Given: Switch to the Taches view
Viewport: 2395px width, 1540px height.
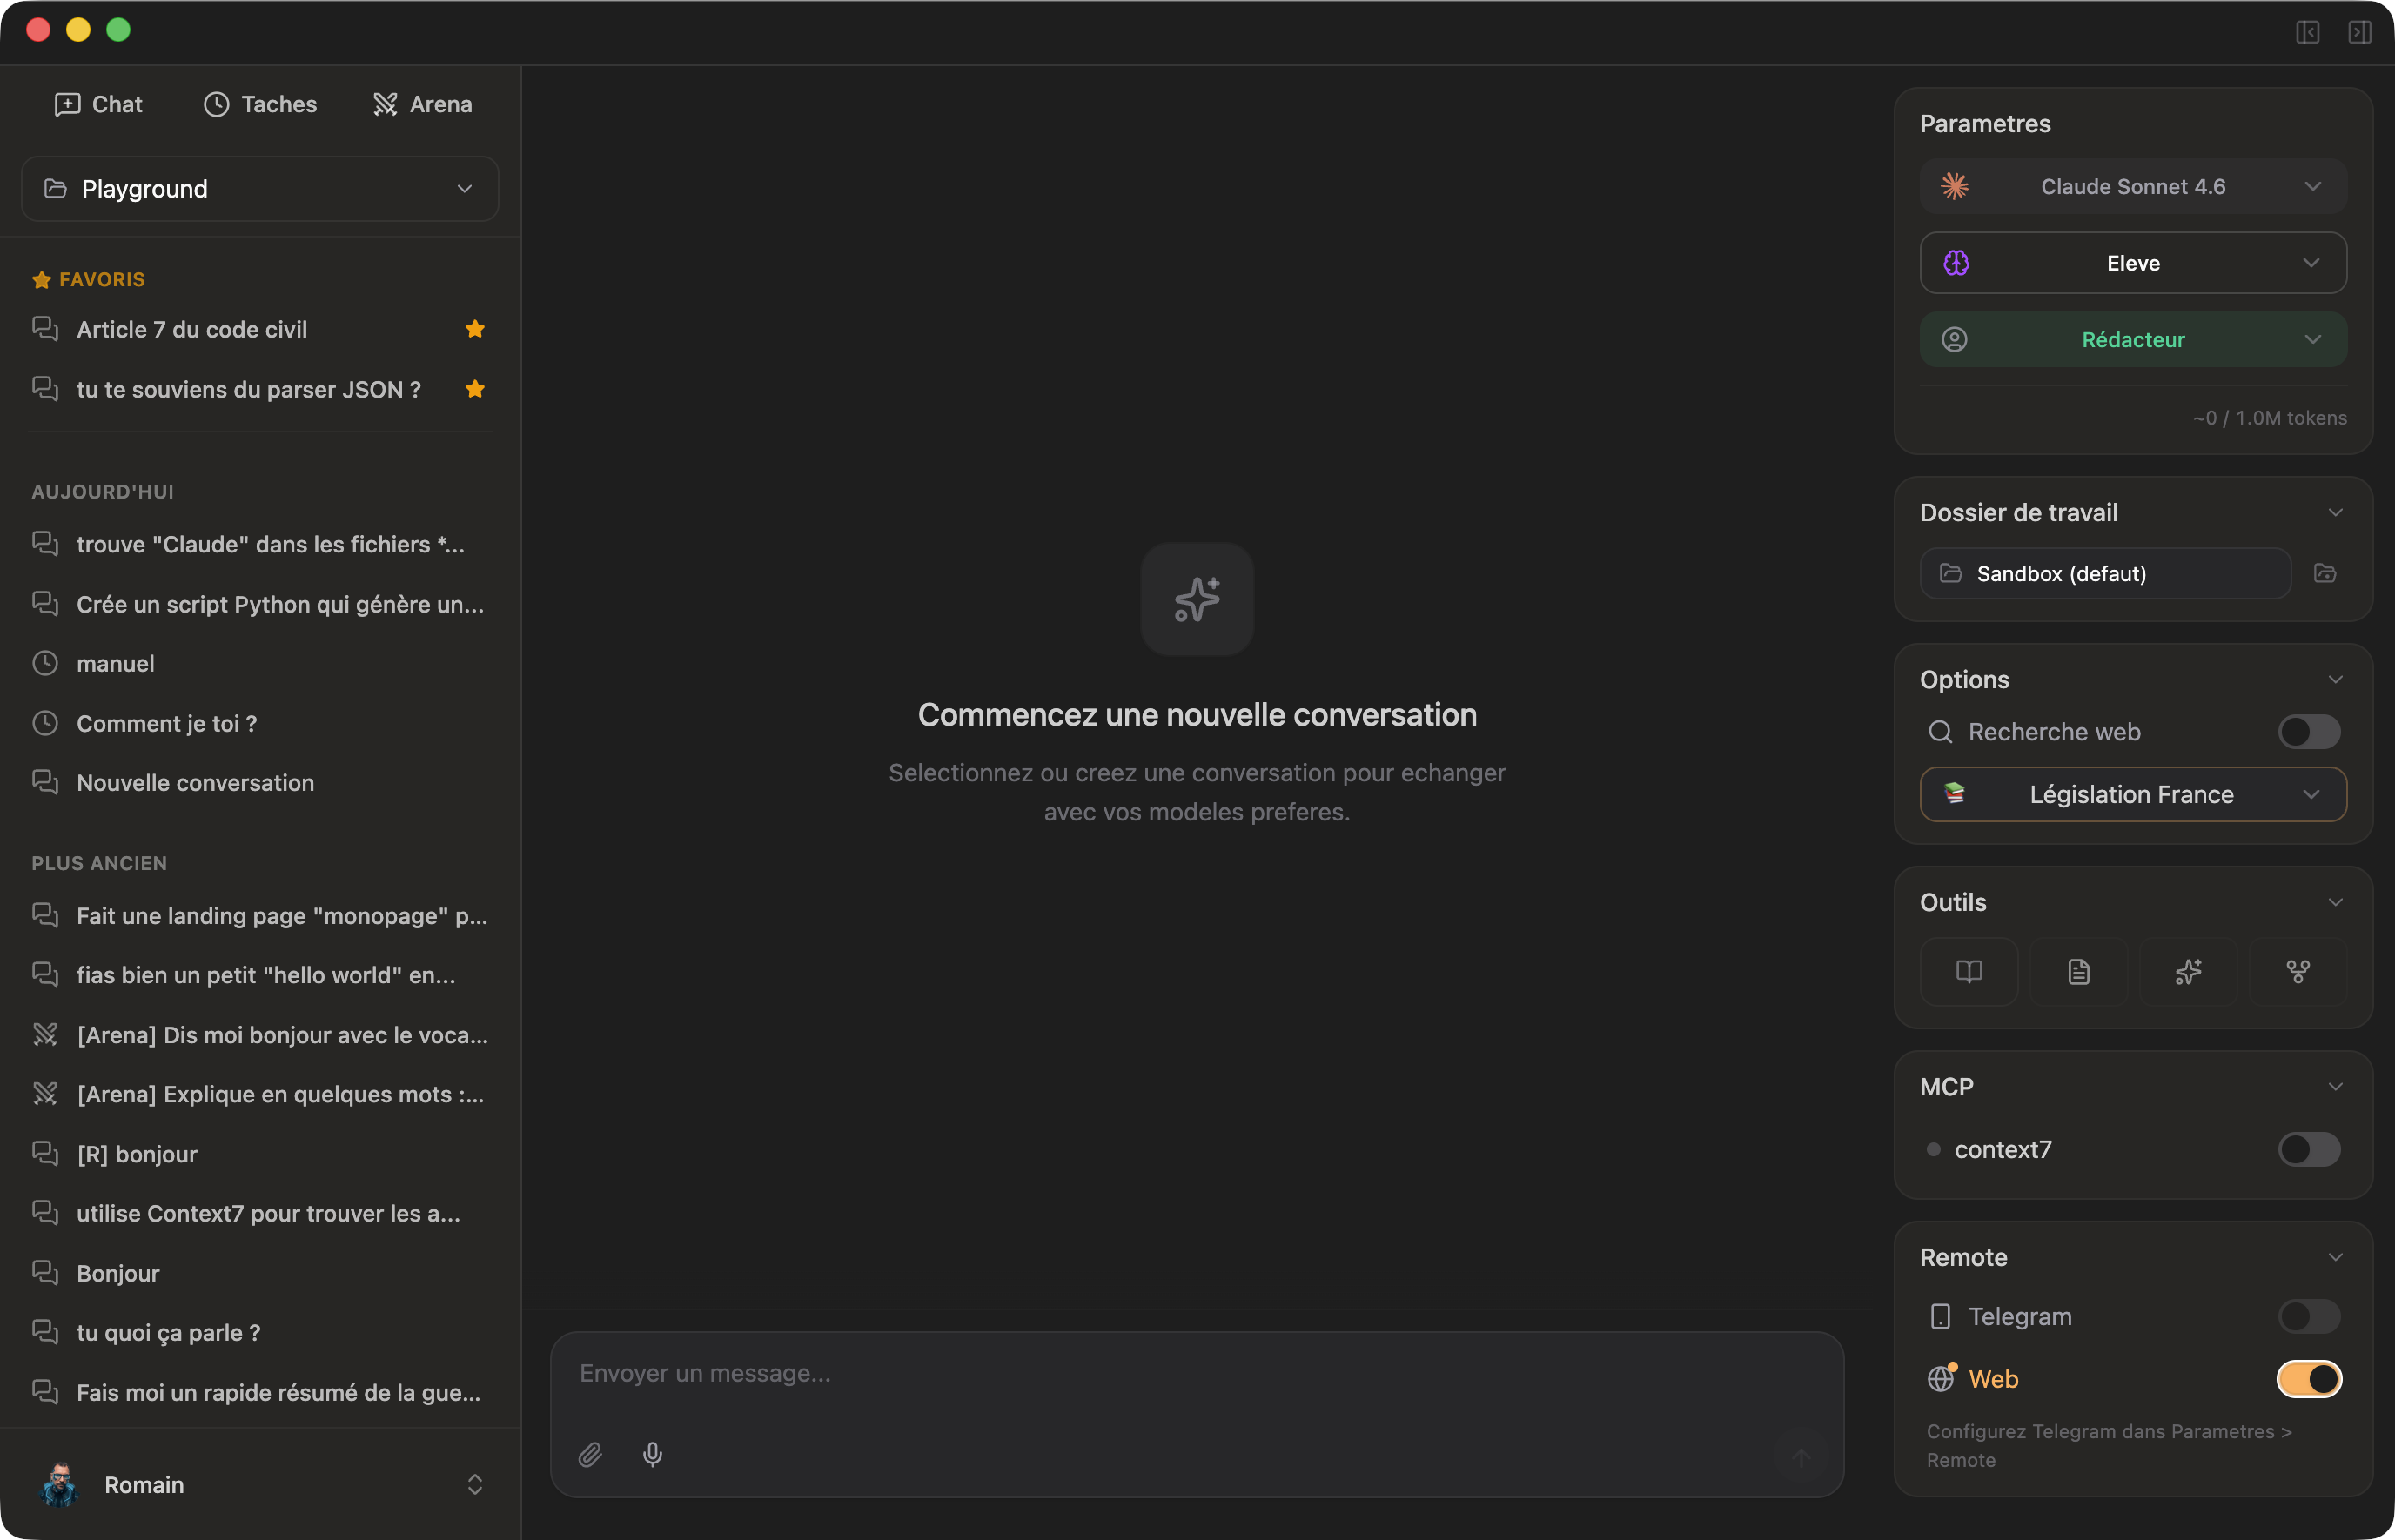Looking at the screenshot, I should 259,103.
